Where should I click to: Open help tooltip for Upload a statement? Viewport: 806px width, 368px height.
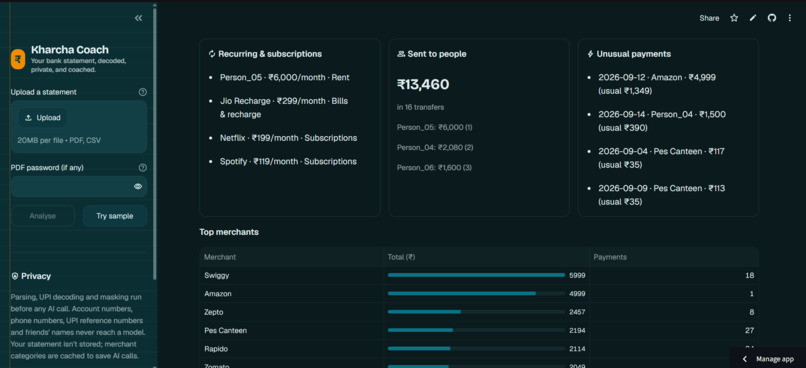142,92
